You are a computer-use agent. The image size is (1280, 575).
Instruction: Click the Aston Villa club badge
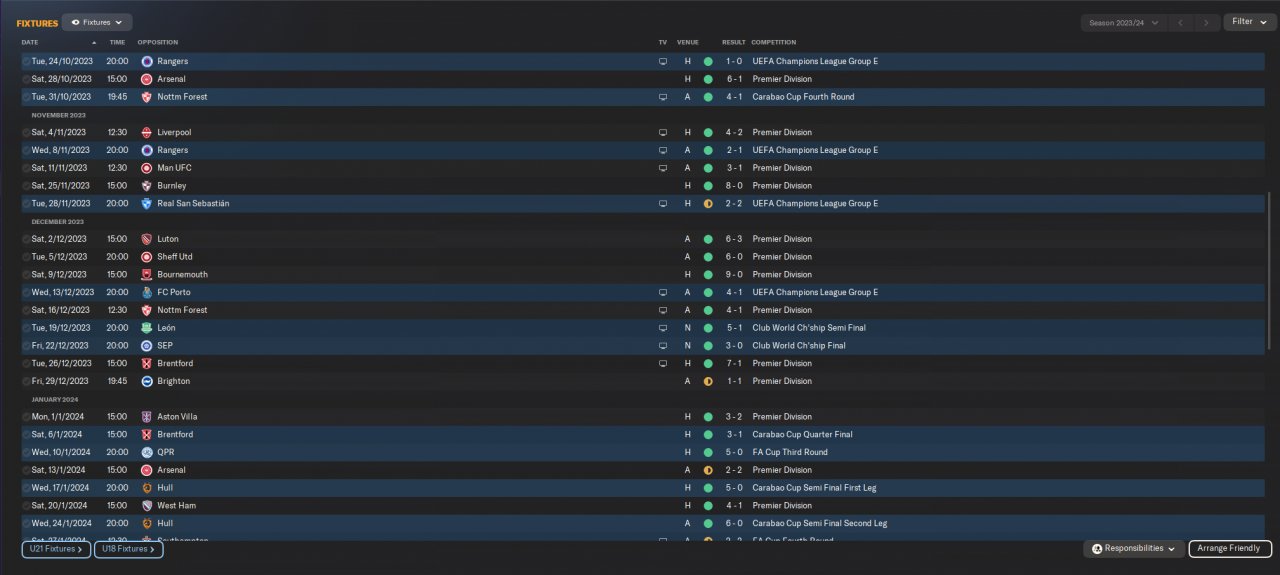pyautogui.click(x=147, y=417)
